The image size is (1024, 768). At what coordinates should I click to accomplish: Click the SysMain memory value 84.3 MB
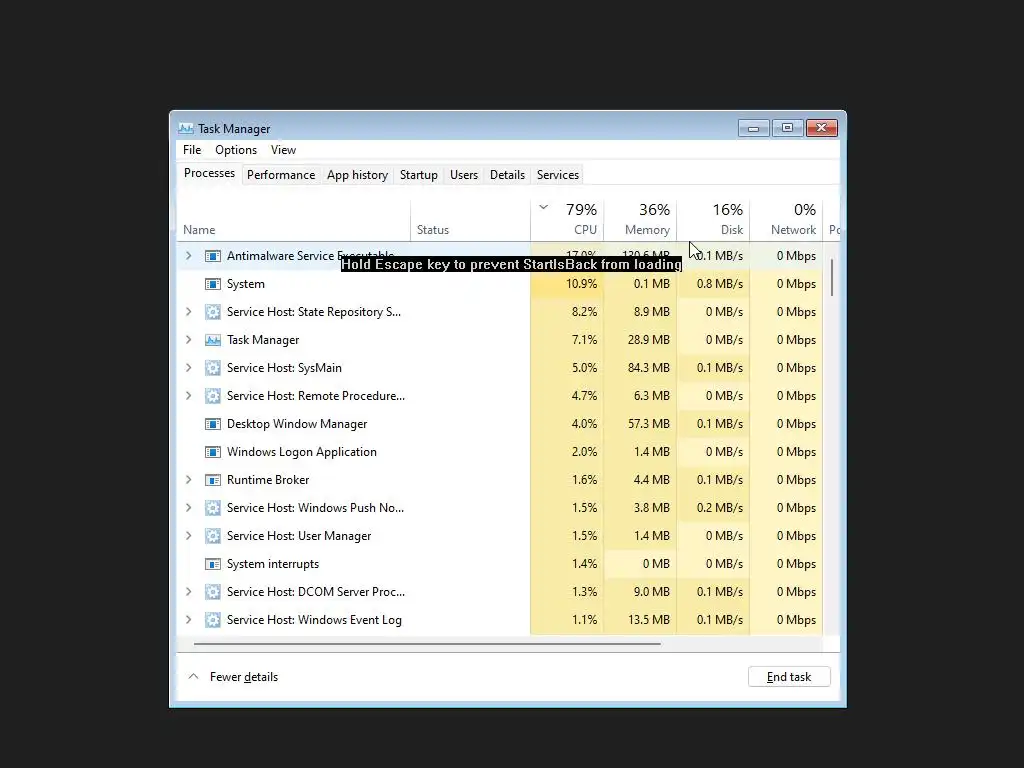(x=648, y=368)
